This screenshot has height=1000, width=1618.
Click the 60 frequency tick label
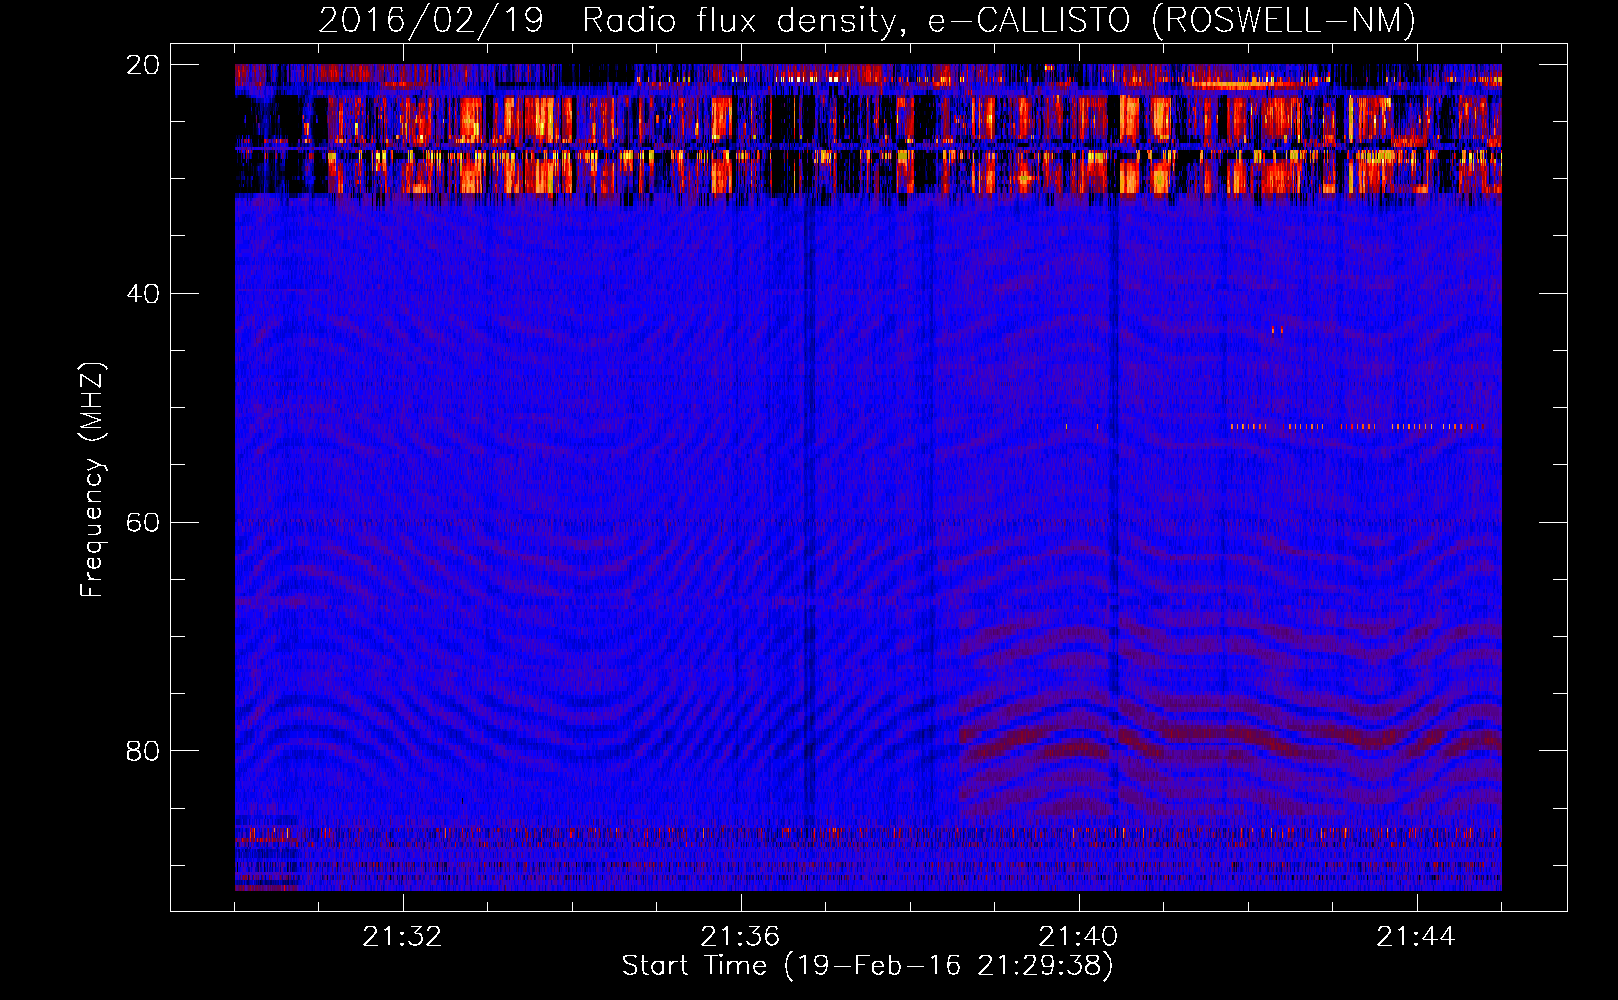tap(143, 523)
